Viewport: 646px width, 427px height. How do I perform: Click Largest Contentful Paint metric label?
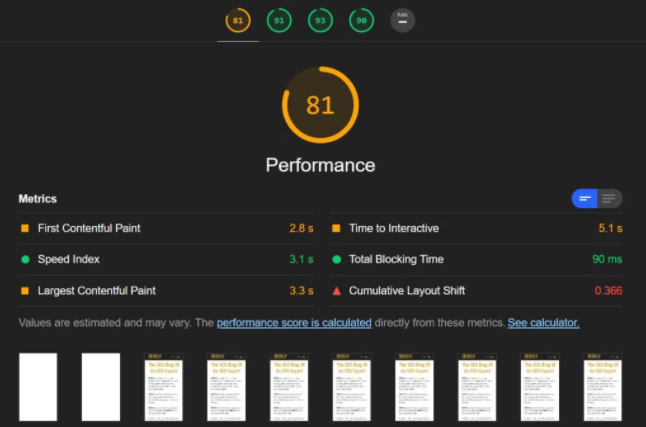tap(97, 291)
